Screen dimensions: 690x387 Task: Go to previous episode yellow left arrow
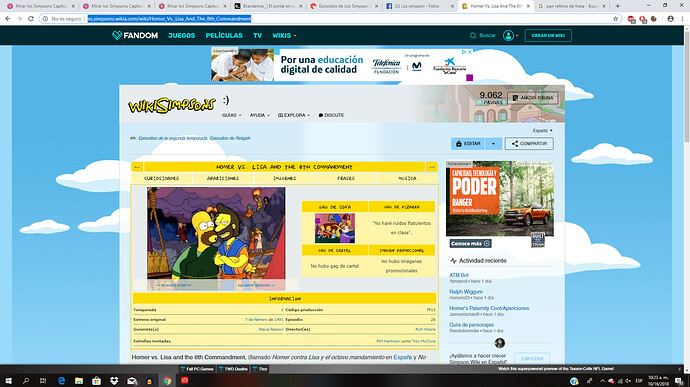click(x=137, y=167)
